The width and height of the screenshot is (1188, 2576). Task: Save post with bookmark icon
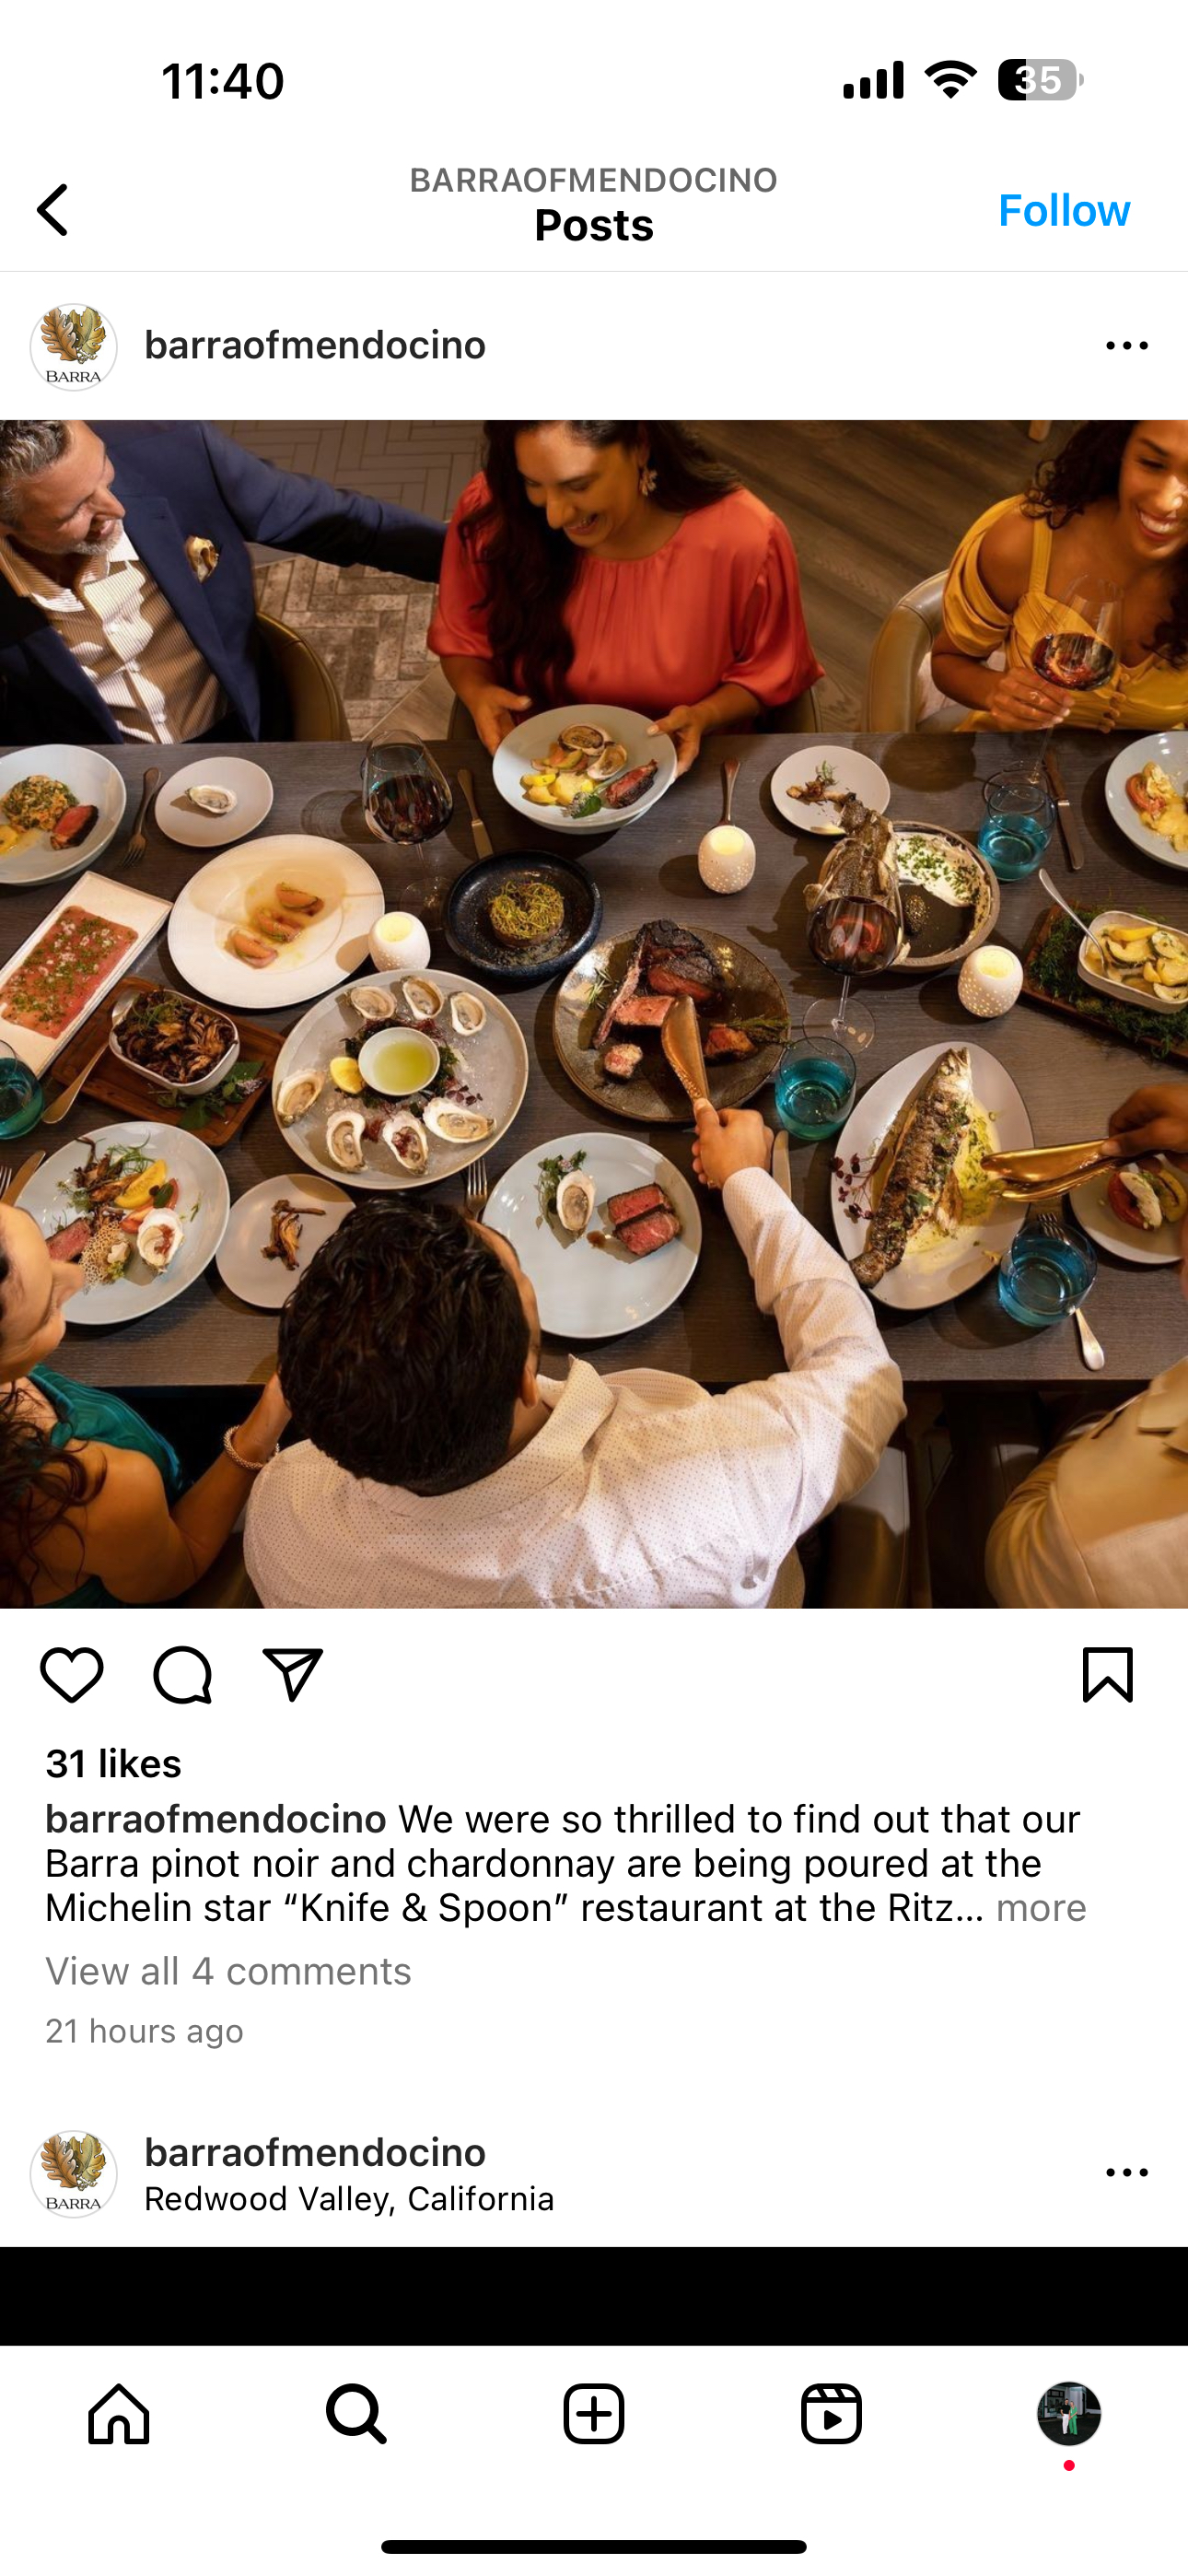pos(1108,1674)
